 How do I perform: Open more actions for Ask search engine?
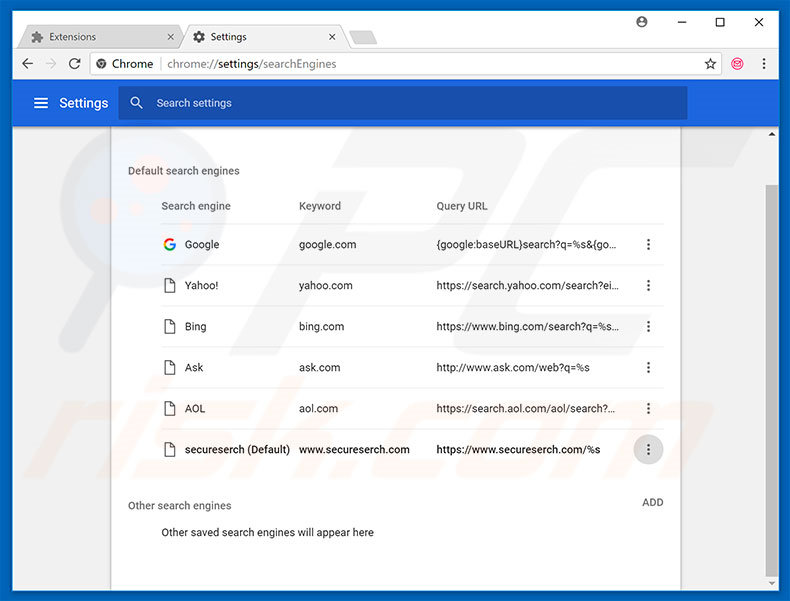[x=648, y=367]
